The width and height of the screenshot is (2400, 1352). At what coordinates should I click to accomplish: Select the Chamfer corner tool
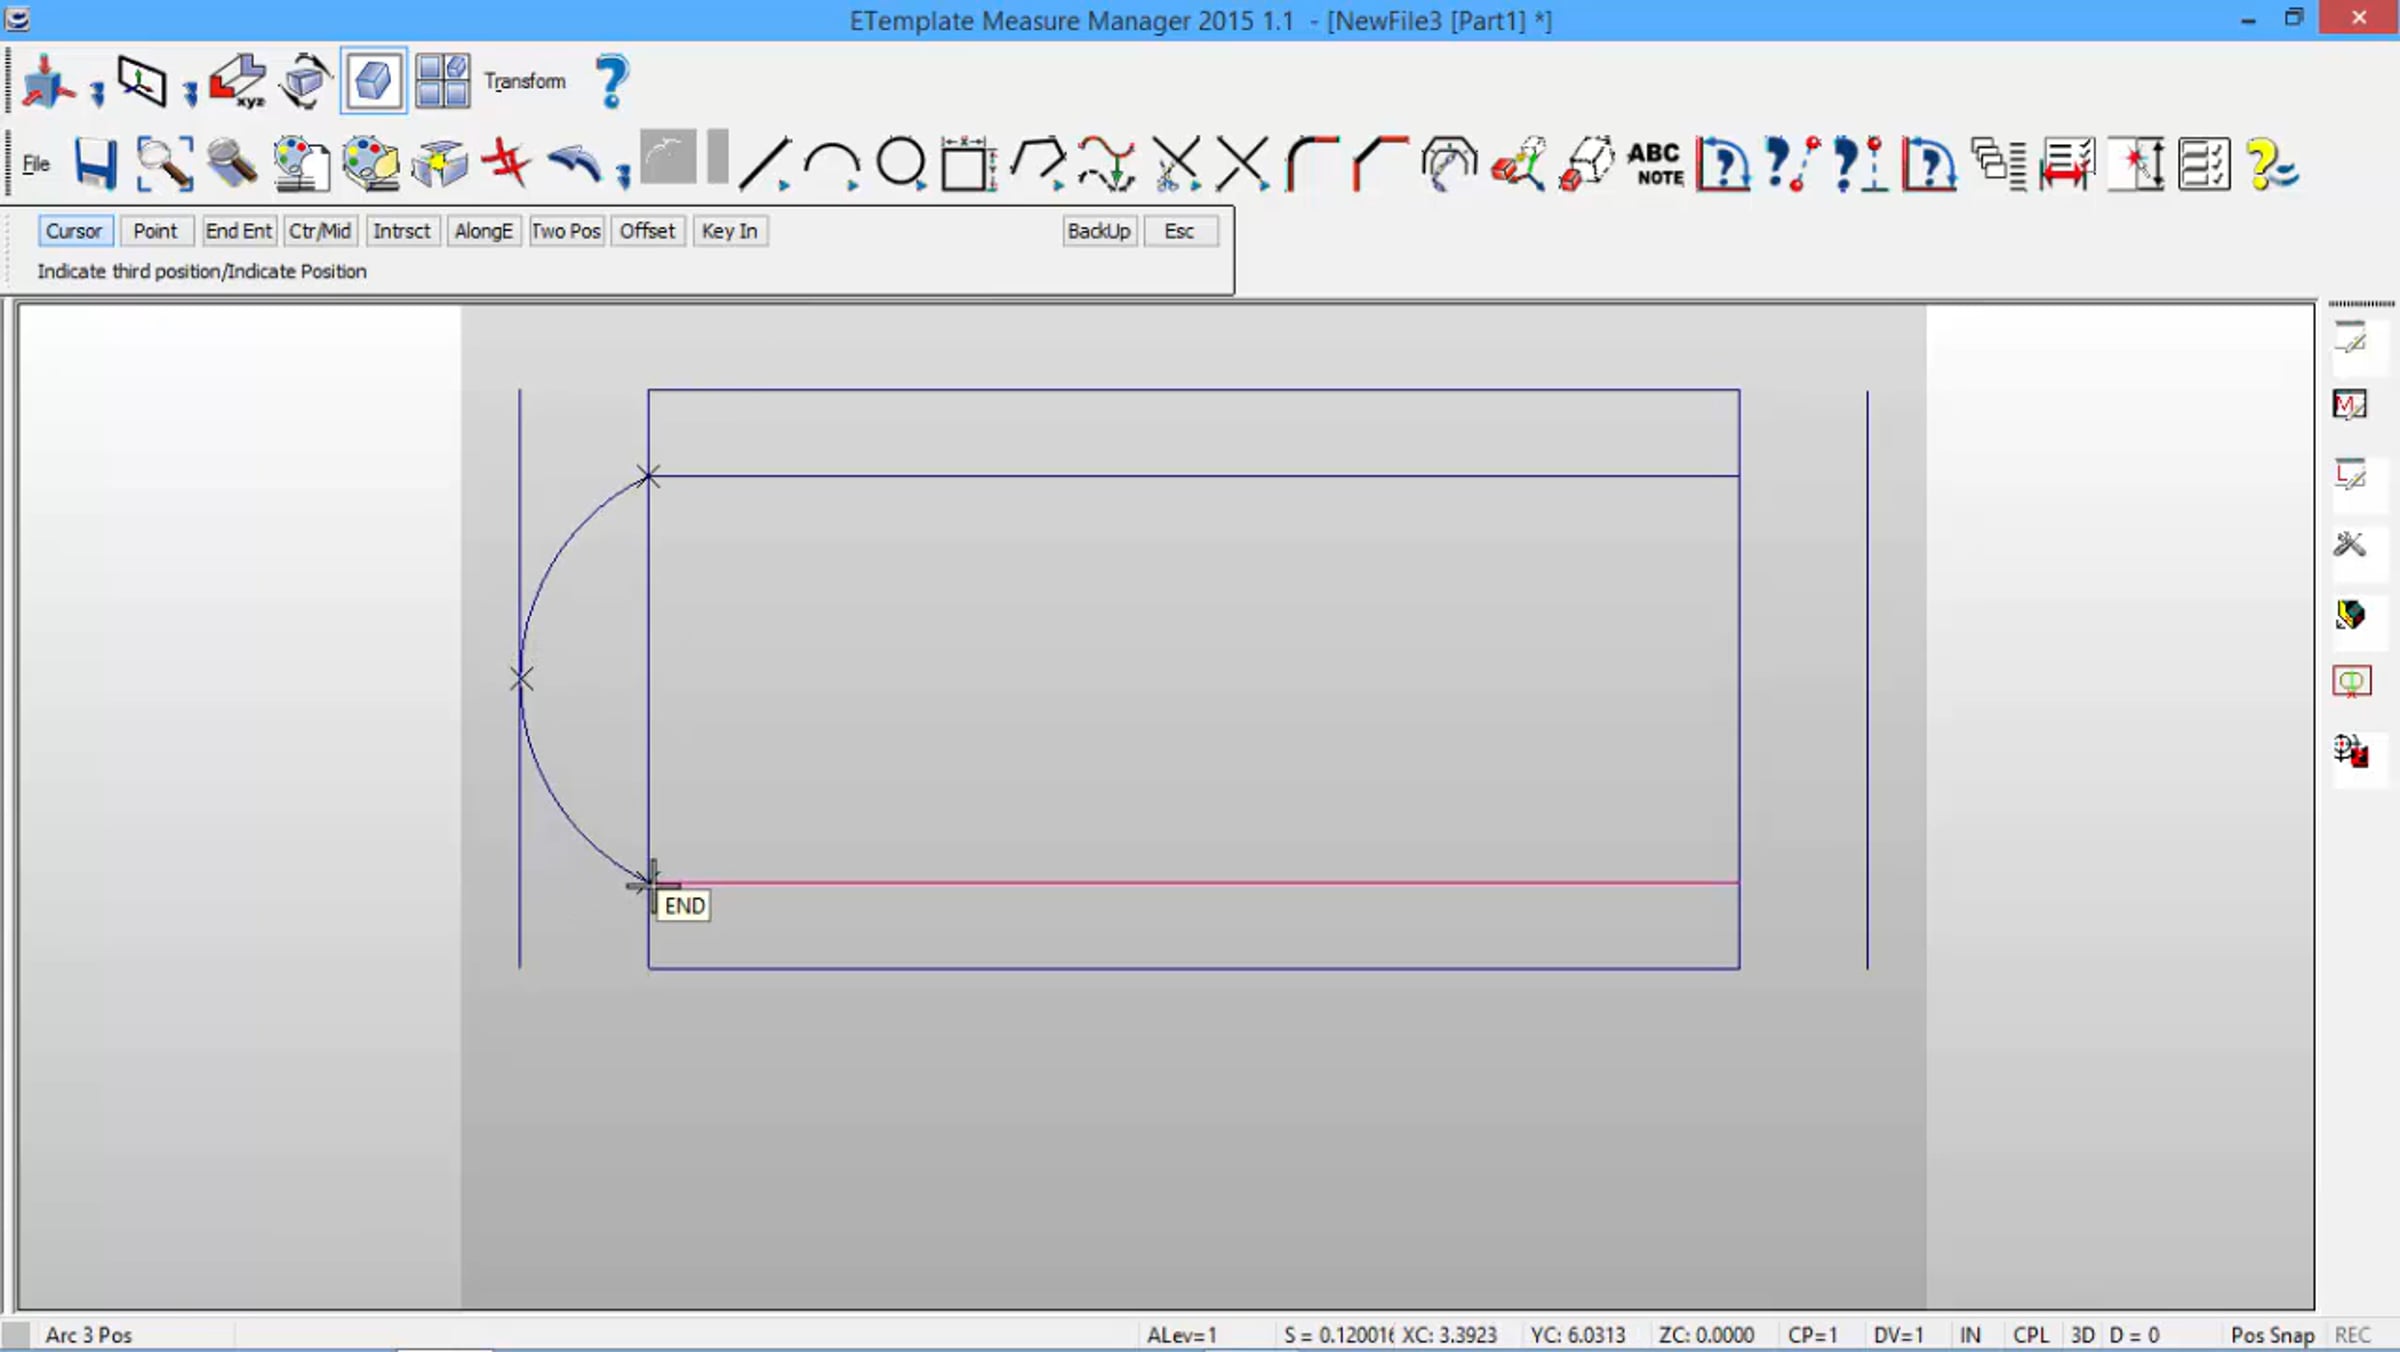tap(1378, 163)
